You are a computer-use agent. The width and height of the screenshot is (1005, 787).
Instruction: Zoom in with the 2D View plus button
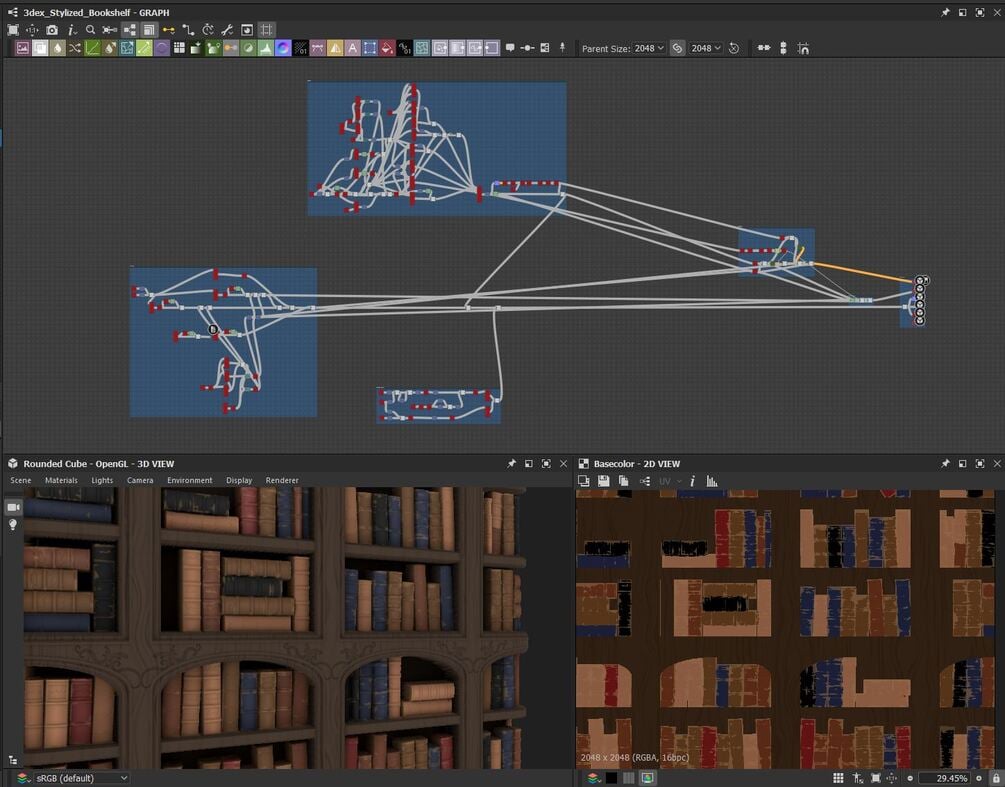pyautogui.click(x=979, y=778)
